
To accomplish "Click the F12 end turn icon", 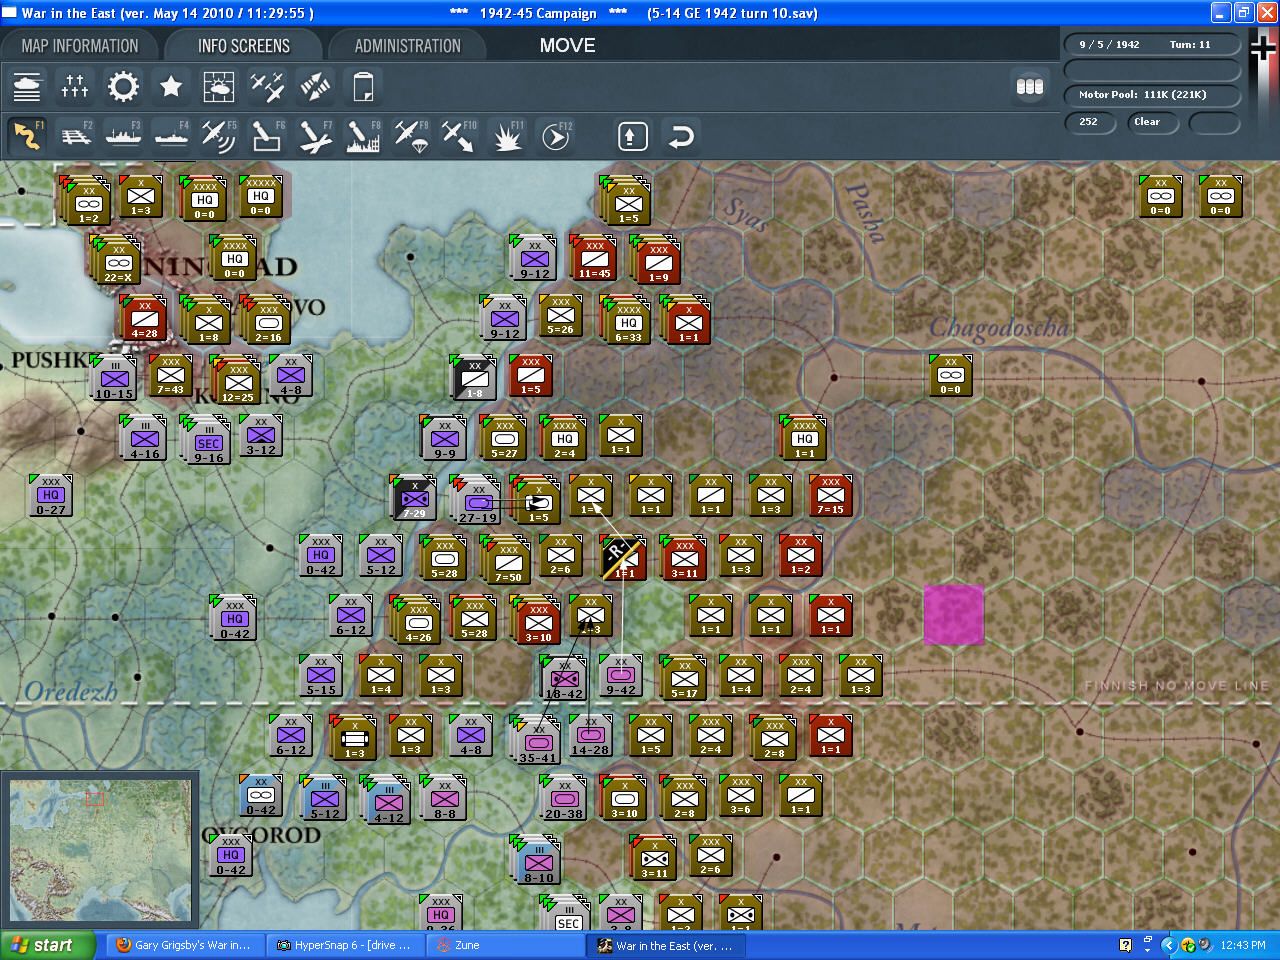I will pyautogui.click(x=555, y=136).
